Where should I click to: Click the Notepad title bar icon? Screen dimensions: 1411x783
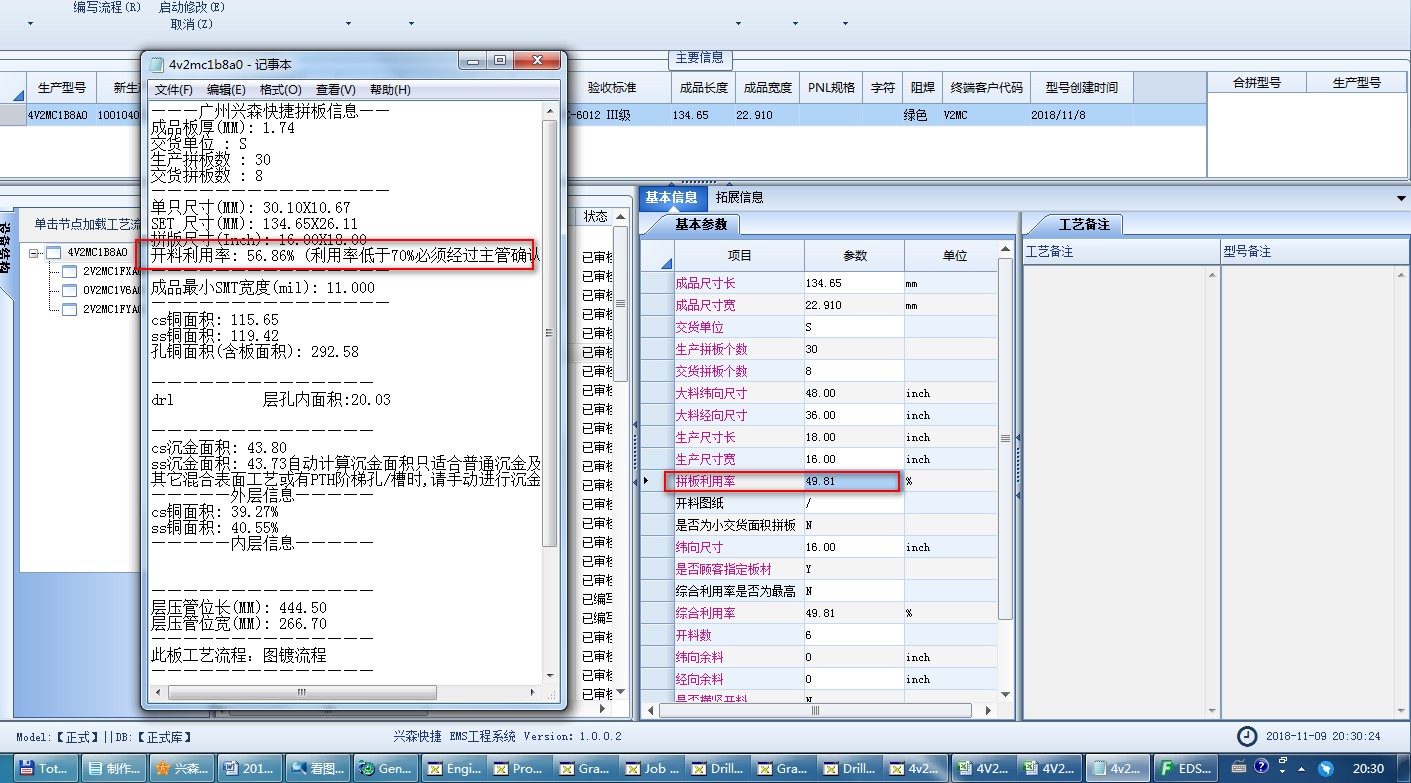(156, 64)
